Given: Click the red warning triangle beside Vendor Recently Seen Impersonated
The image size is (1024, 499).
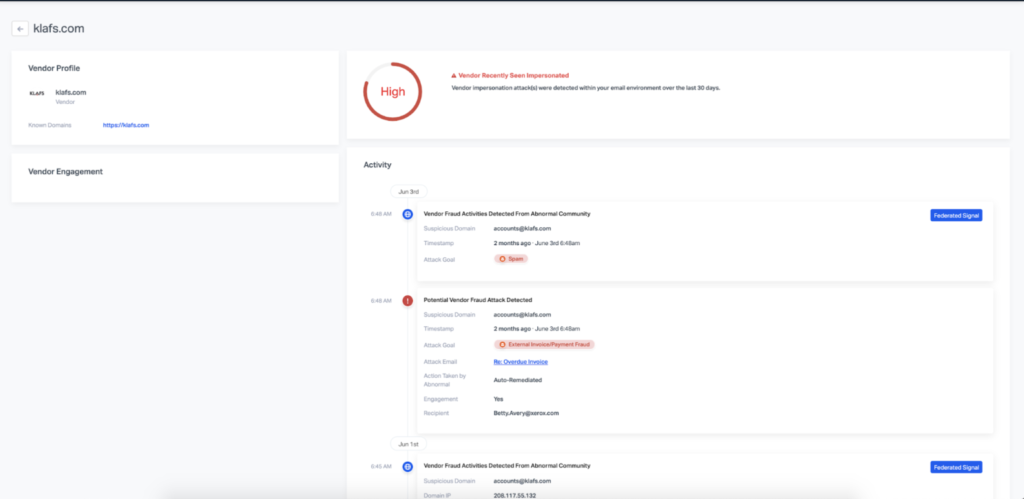Looking at the screenshot, I should click(x=454, y=75).
